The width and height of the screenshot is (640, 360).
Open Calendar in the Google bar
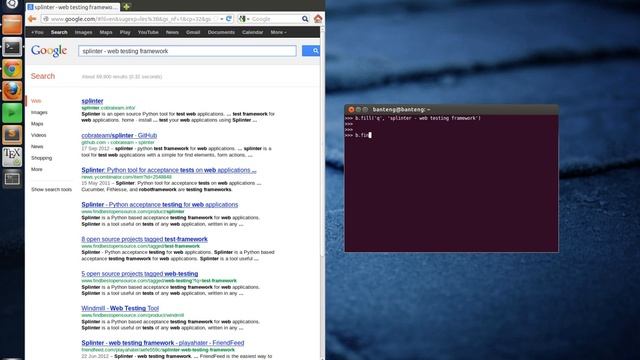point(252,32)
